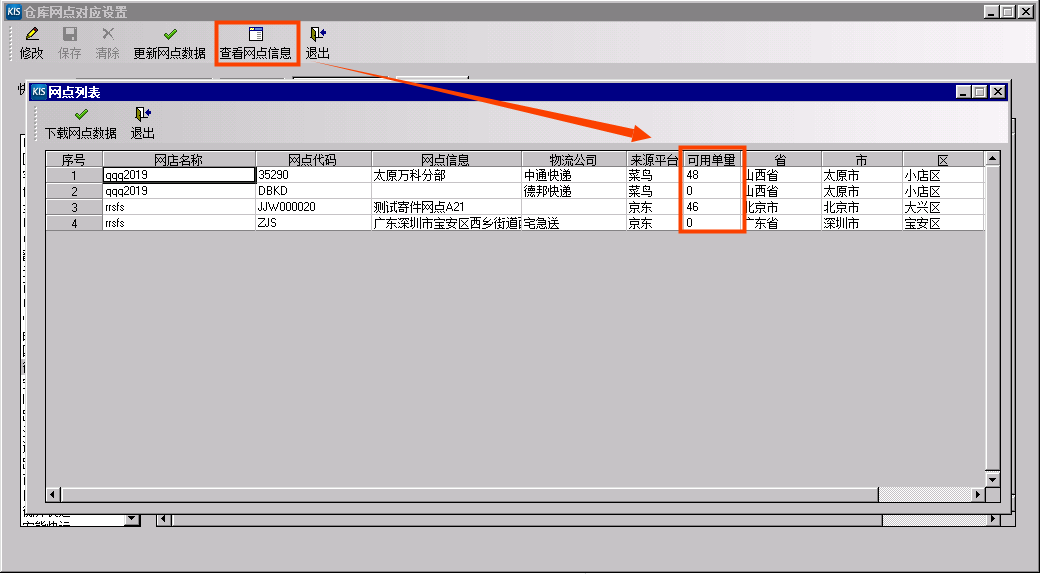
Task: Select the 网点信息 column header
Action: tap(446, 160)
